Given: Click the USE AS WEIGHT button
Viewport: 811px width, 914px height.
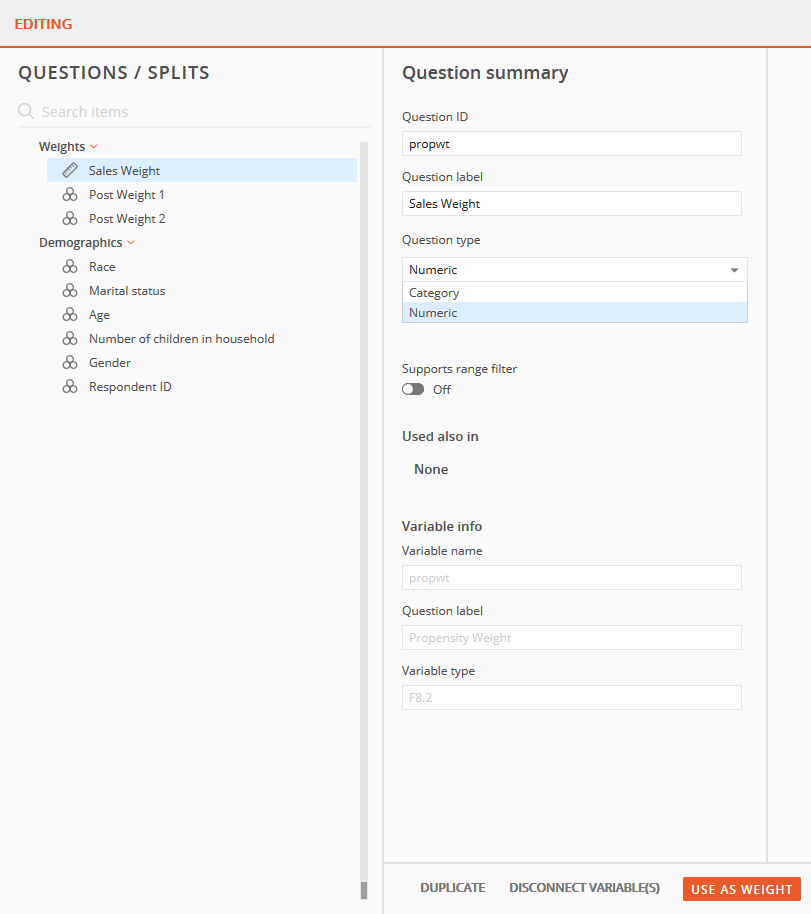Looking at the screenshot, I should tap(742, 889).
